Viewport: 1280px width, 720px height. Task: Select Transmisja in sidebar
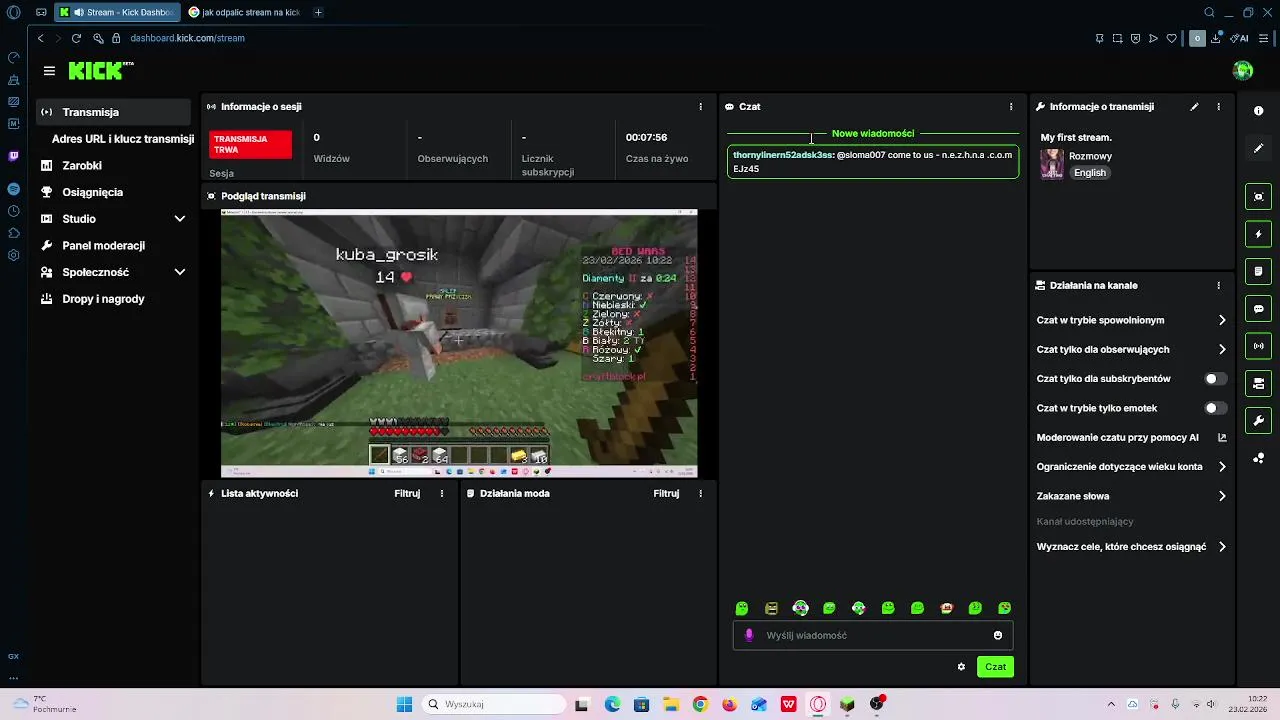coord(113,112)
